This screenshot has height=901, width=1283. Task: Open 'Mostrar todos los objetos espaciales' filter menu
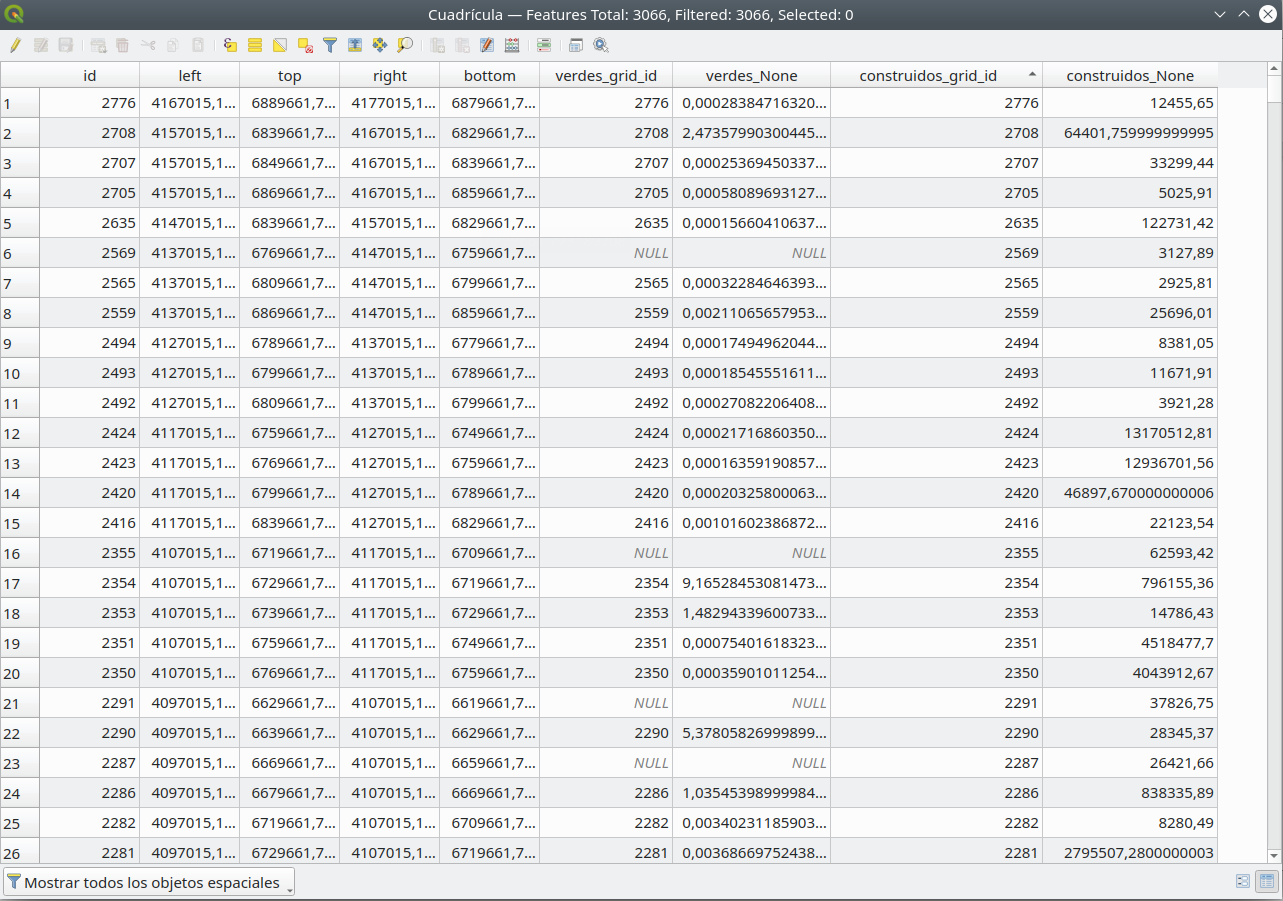coord(150,882)
